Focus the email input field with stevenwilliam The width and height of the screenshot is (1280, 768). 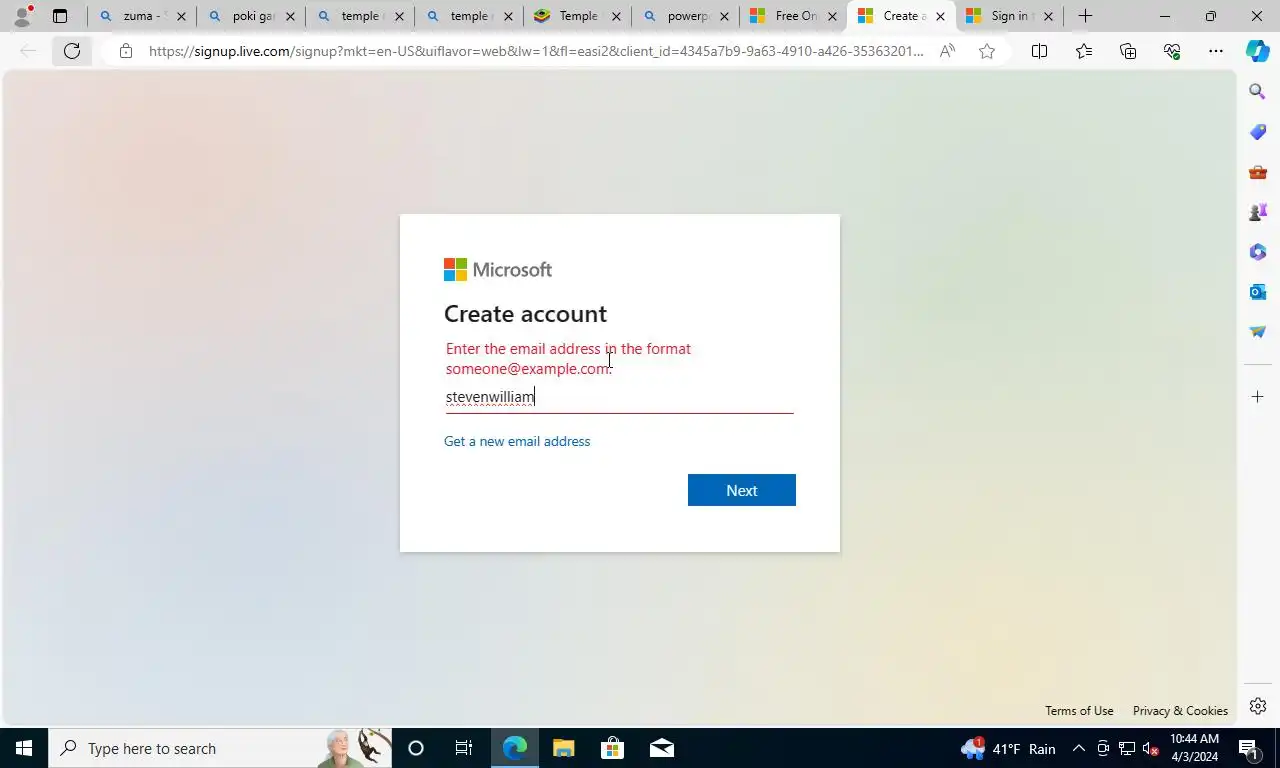pos(619,397)
